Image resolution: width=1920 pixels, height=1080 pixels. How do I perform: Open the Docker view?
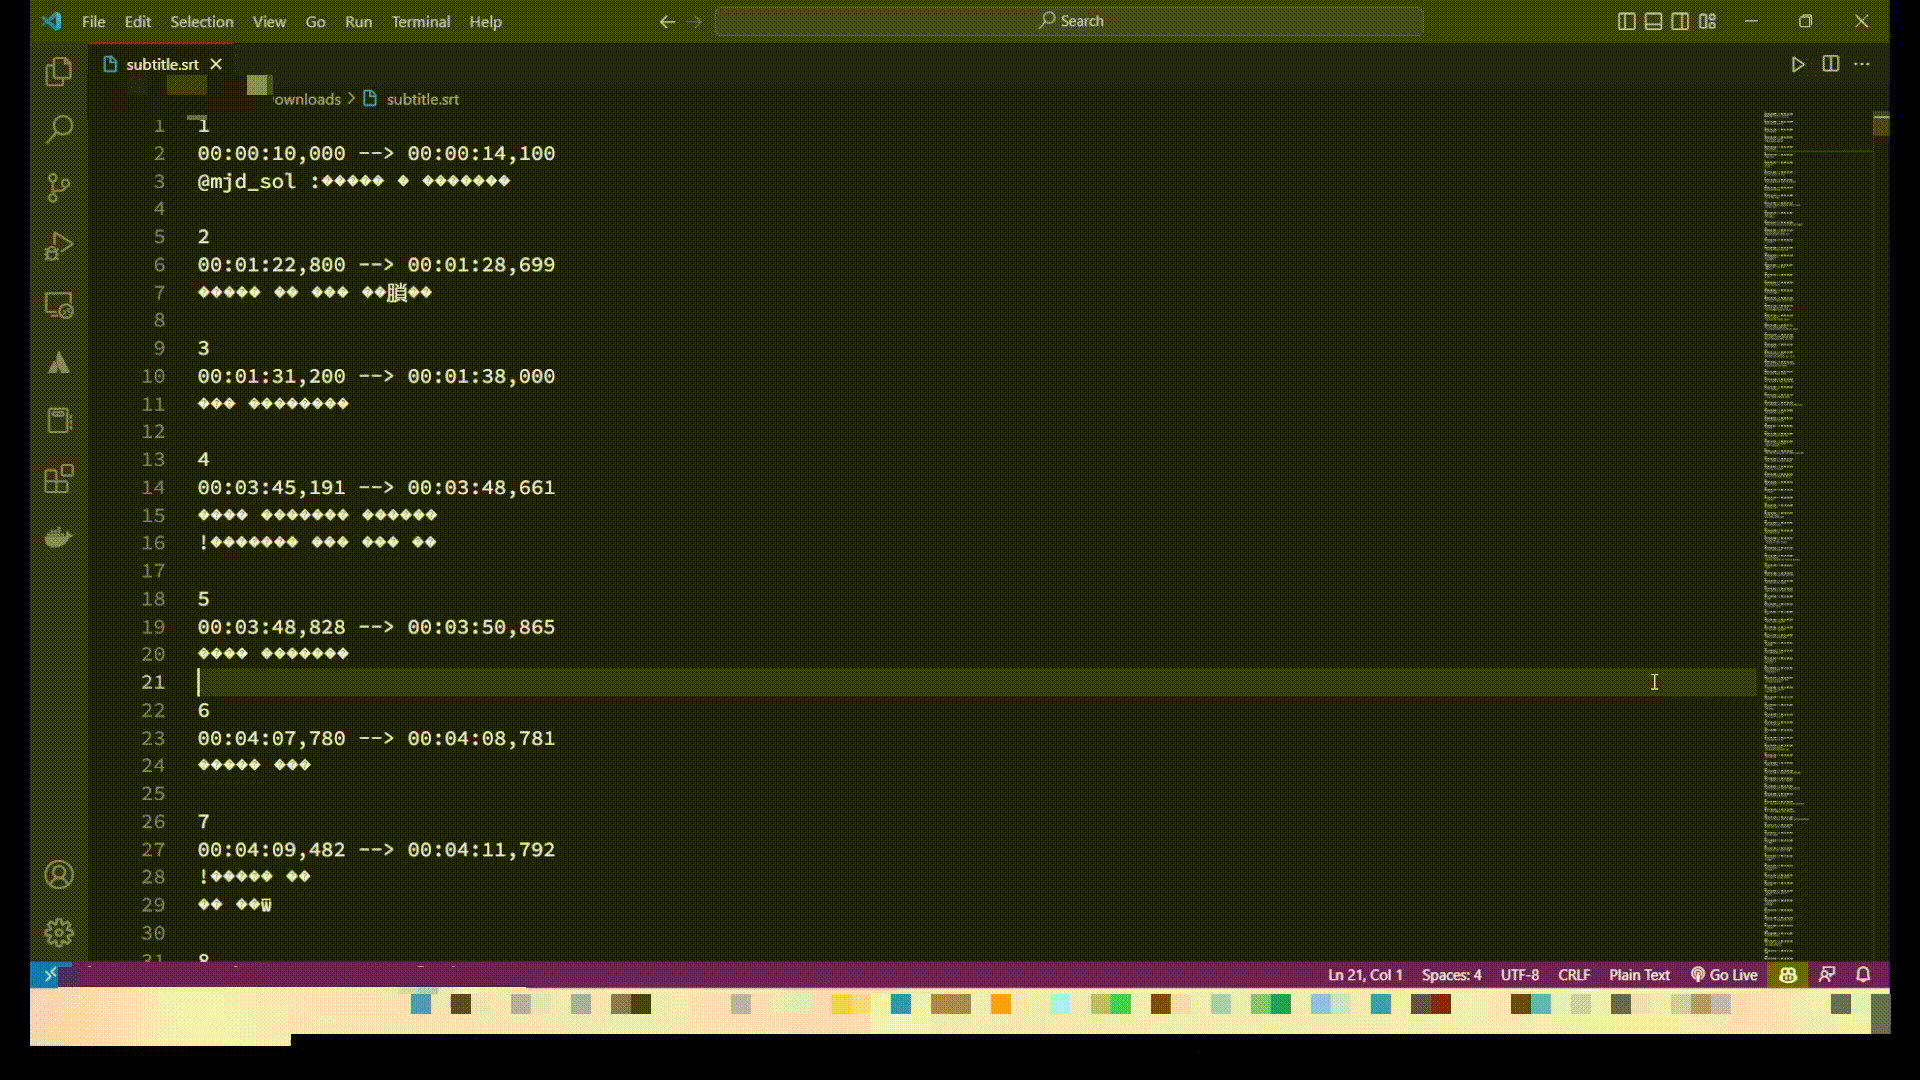[x=59, y=537]
